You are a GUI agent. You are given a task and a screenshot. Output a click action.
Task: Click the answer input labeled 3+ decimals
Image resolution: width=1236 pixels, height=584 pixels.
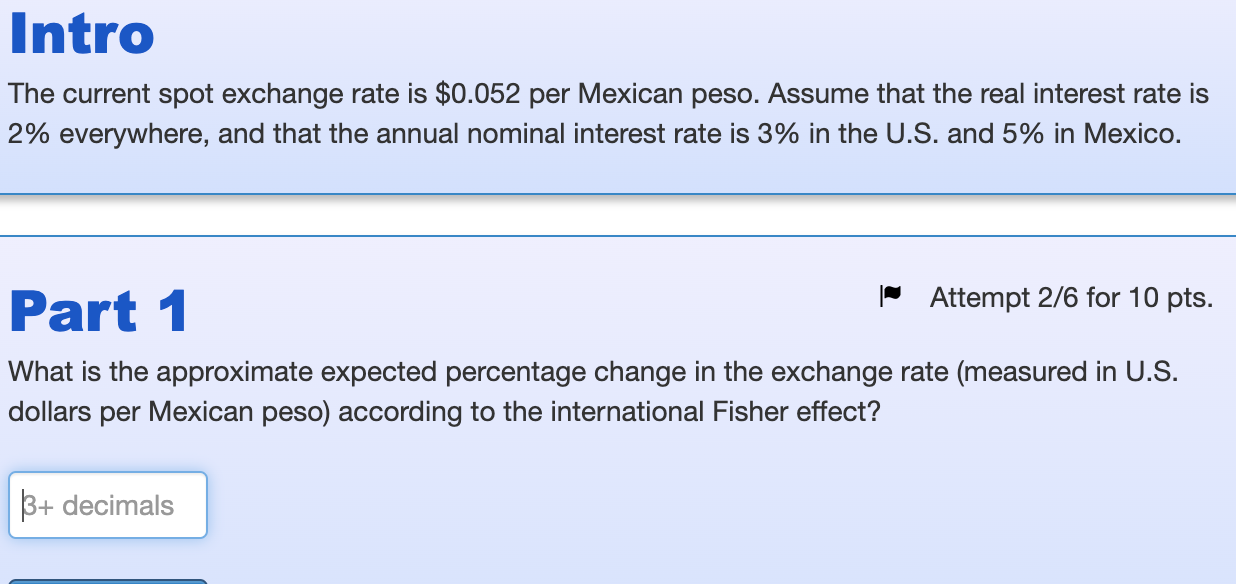(107, 505)
